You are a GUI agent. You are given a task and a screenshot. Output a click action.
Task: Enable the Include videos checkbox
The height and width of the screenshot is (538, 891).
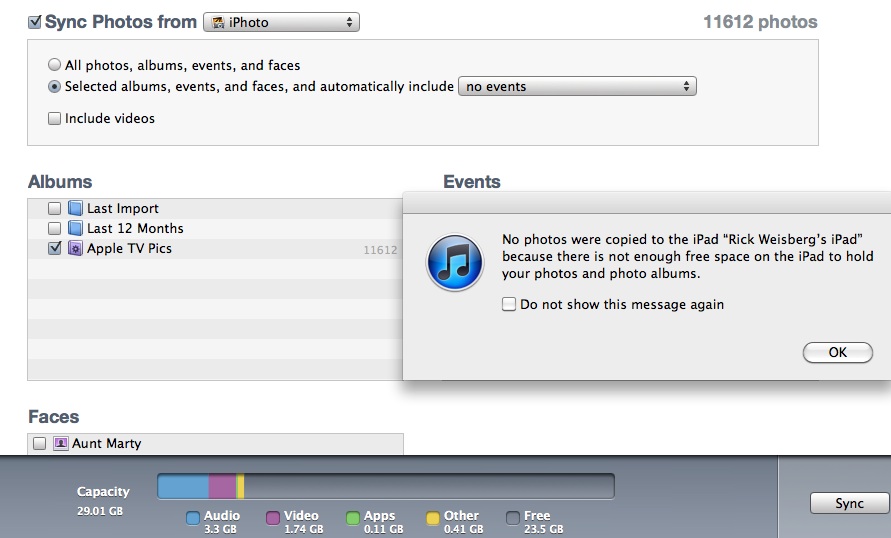55,118
